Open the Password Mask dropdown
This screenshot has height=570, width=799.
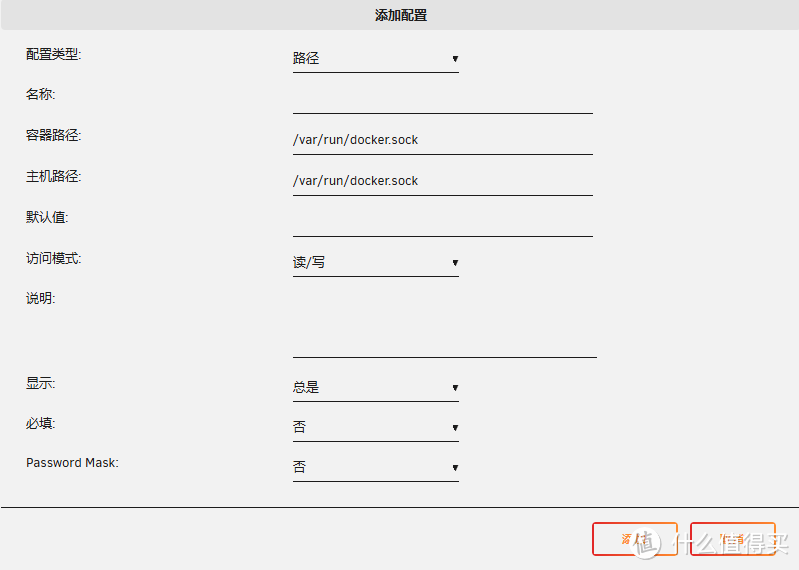click(375, 468)
